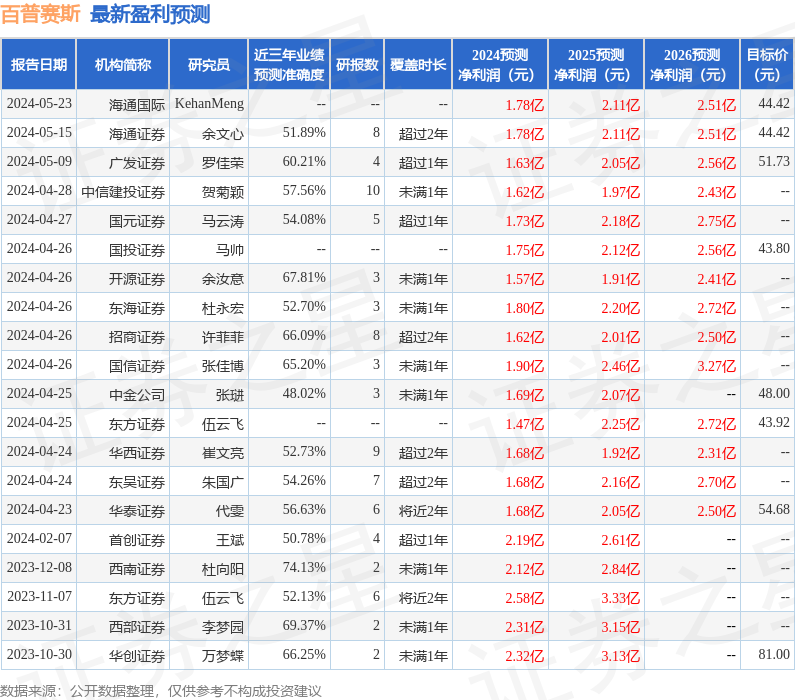Click the 近三年业绩预测准确度 header
This screenshot has height=700, width=795.
coord(289,64)
